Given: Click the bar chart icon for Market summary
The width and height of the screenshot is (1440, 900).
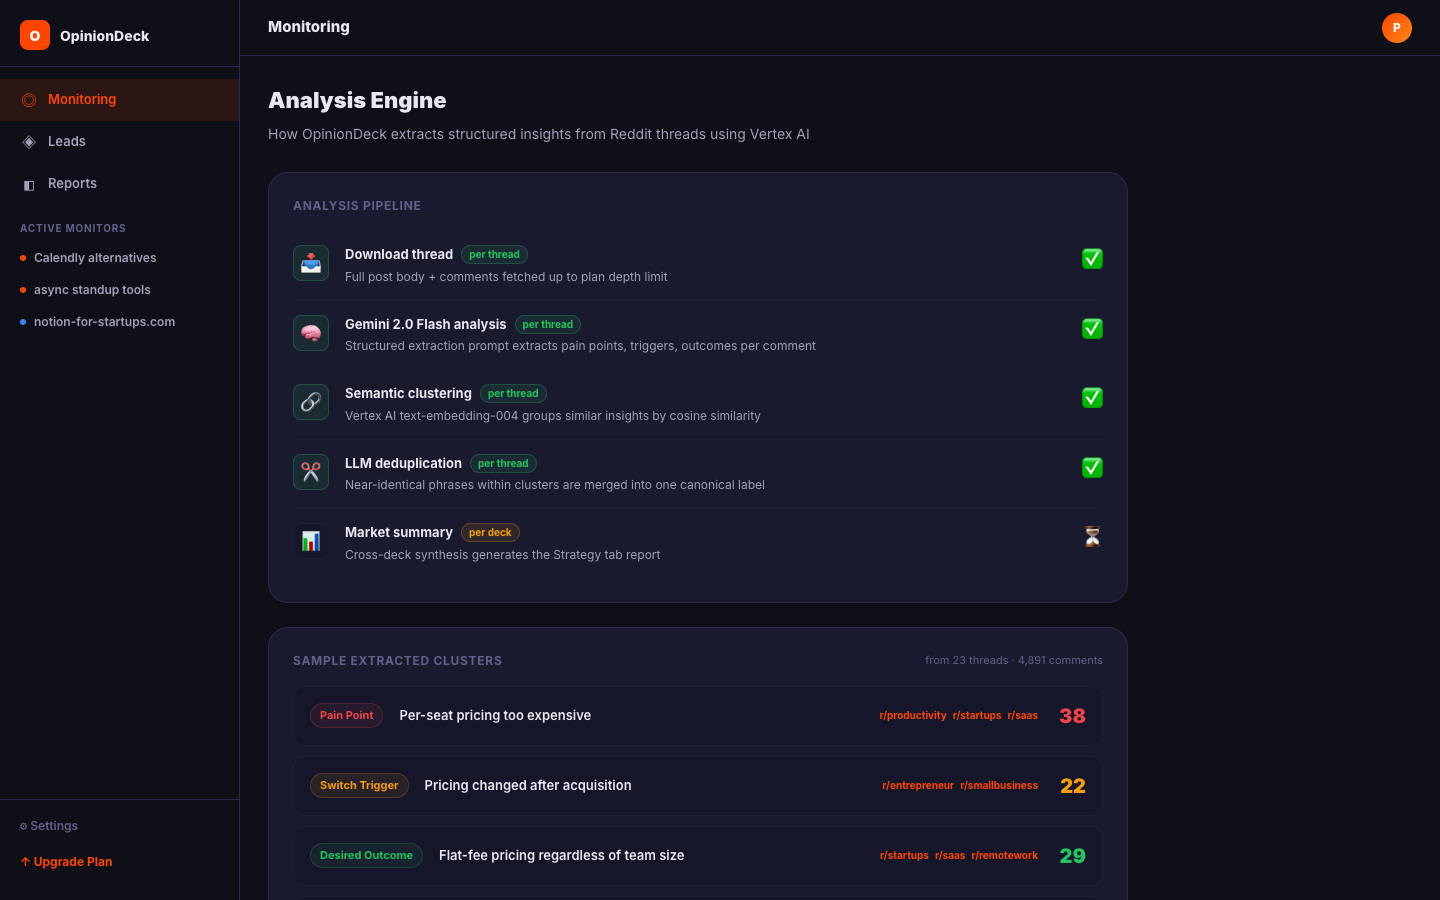Looking at the screenshot, I should [x=310, y=540].
